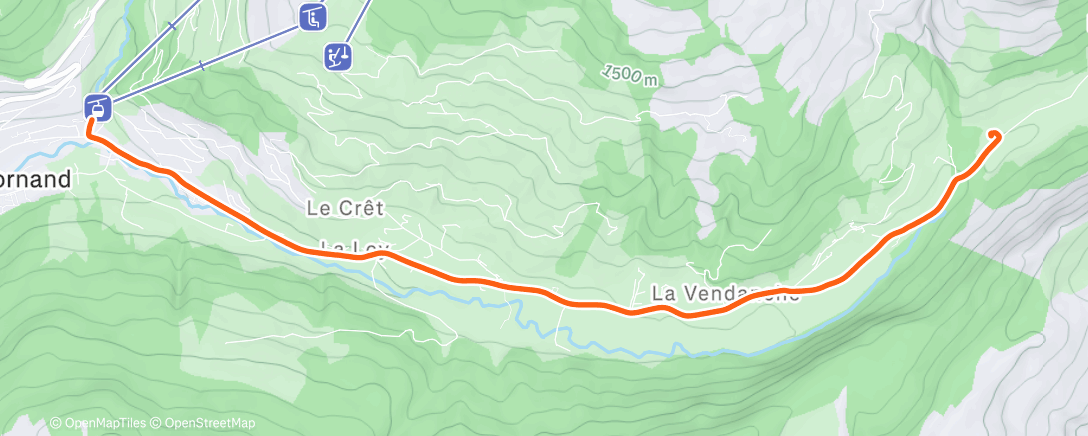Open the OpenMapTiles attribution link
The height and width of the screenshot is (436, 1088).
pos(99,423)
